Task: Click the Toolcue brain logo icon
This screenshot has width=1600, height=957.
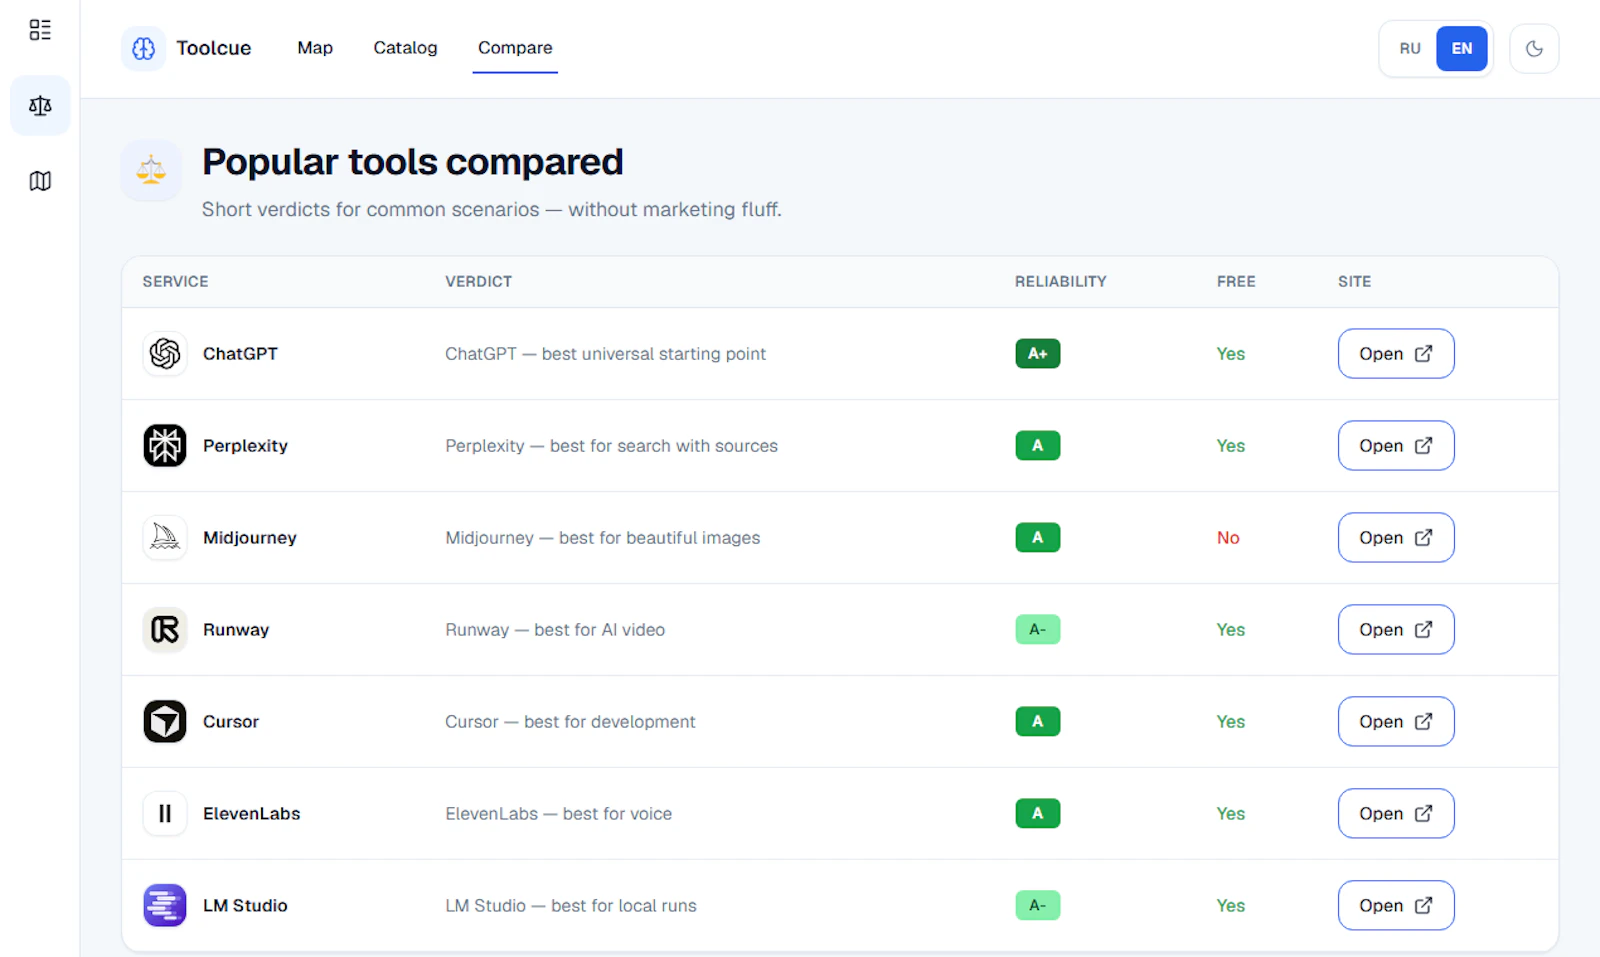Action: pyautogui.click(x=143, y=48)
